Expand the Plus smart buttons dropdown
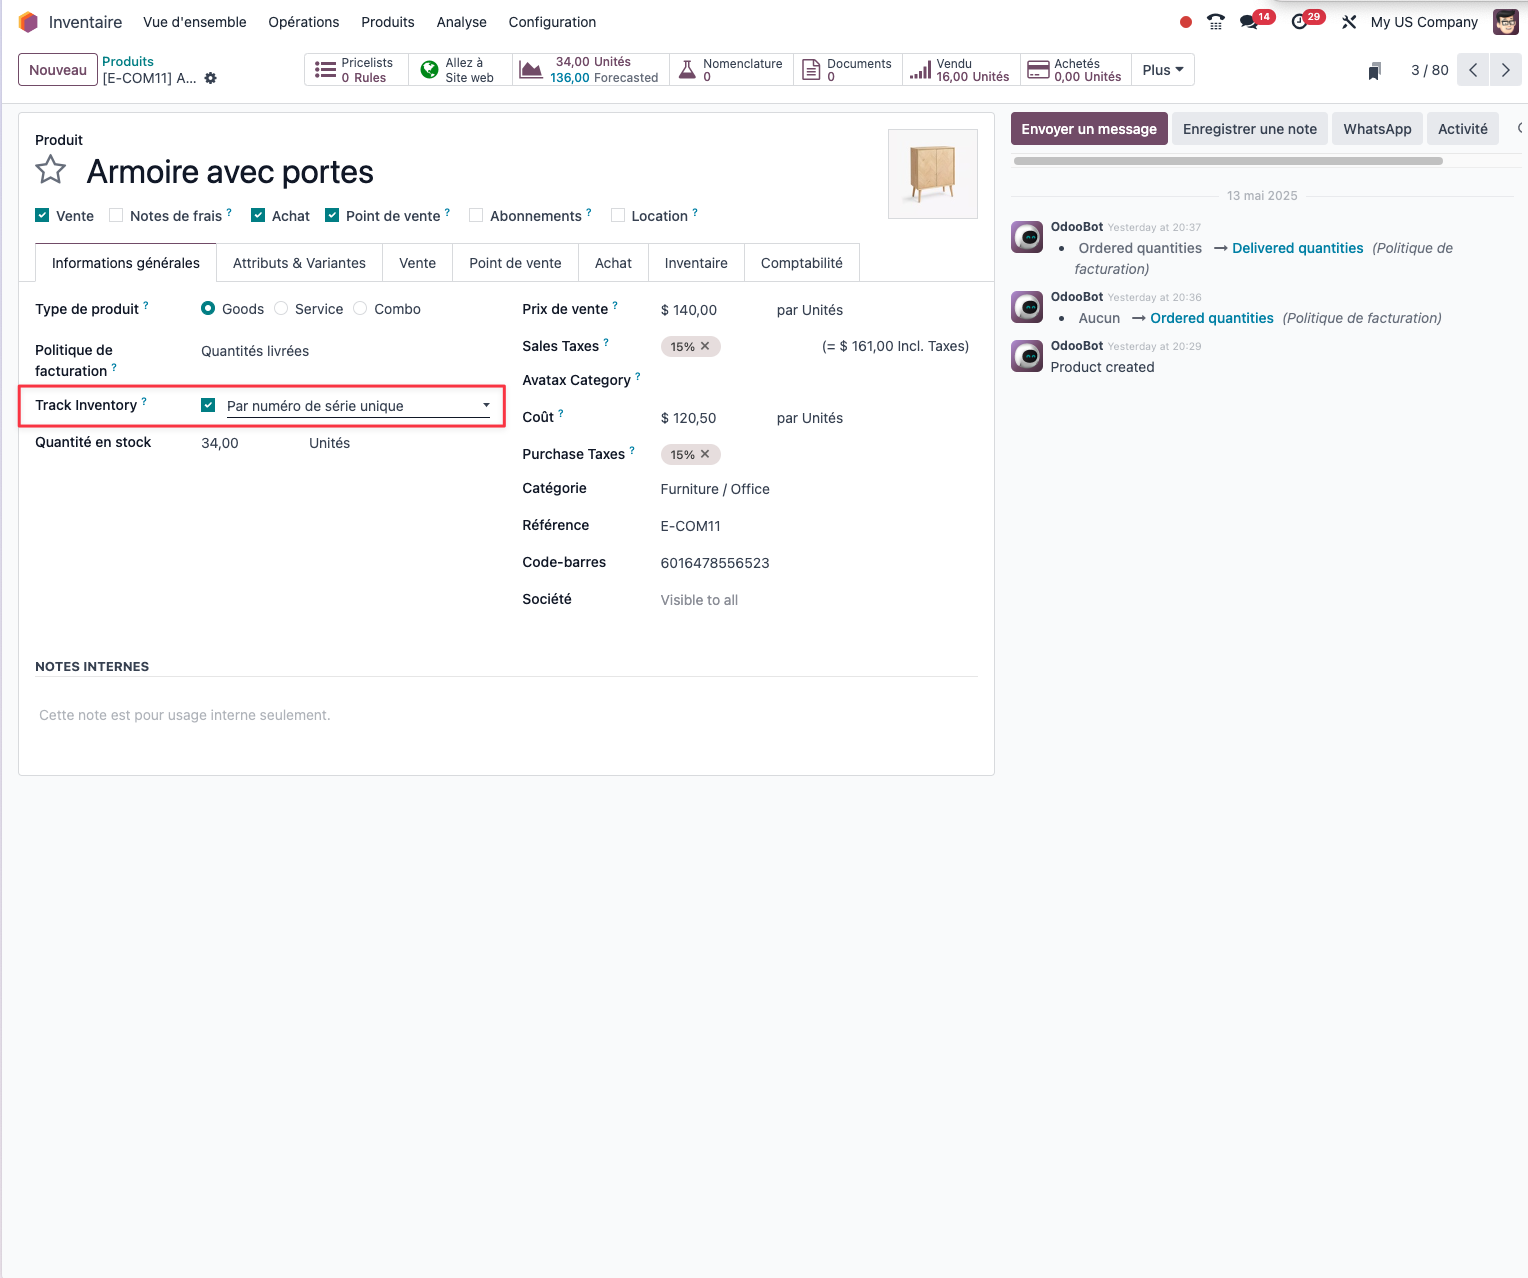 pos(1163,70)
